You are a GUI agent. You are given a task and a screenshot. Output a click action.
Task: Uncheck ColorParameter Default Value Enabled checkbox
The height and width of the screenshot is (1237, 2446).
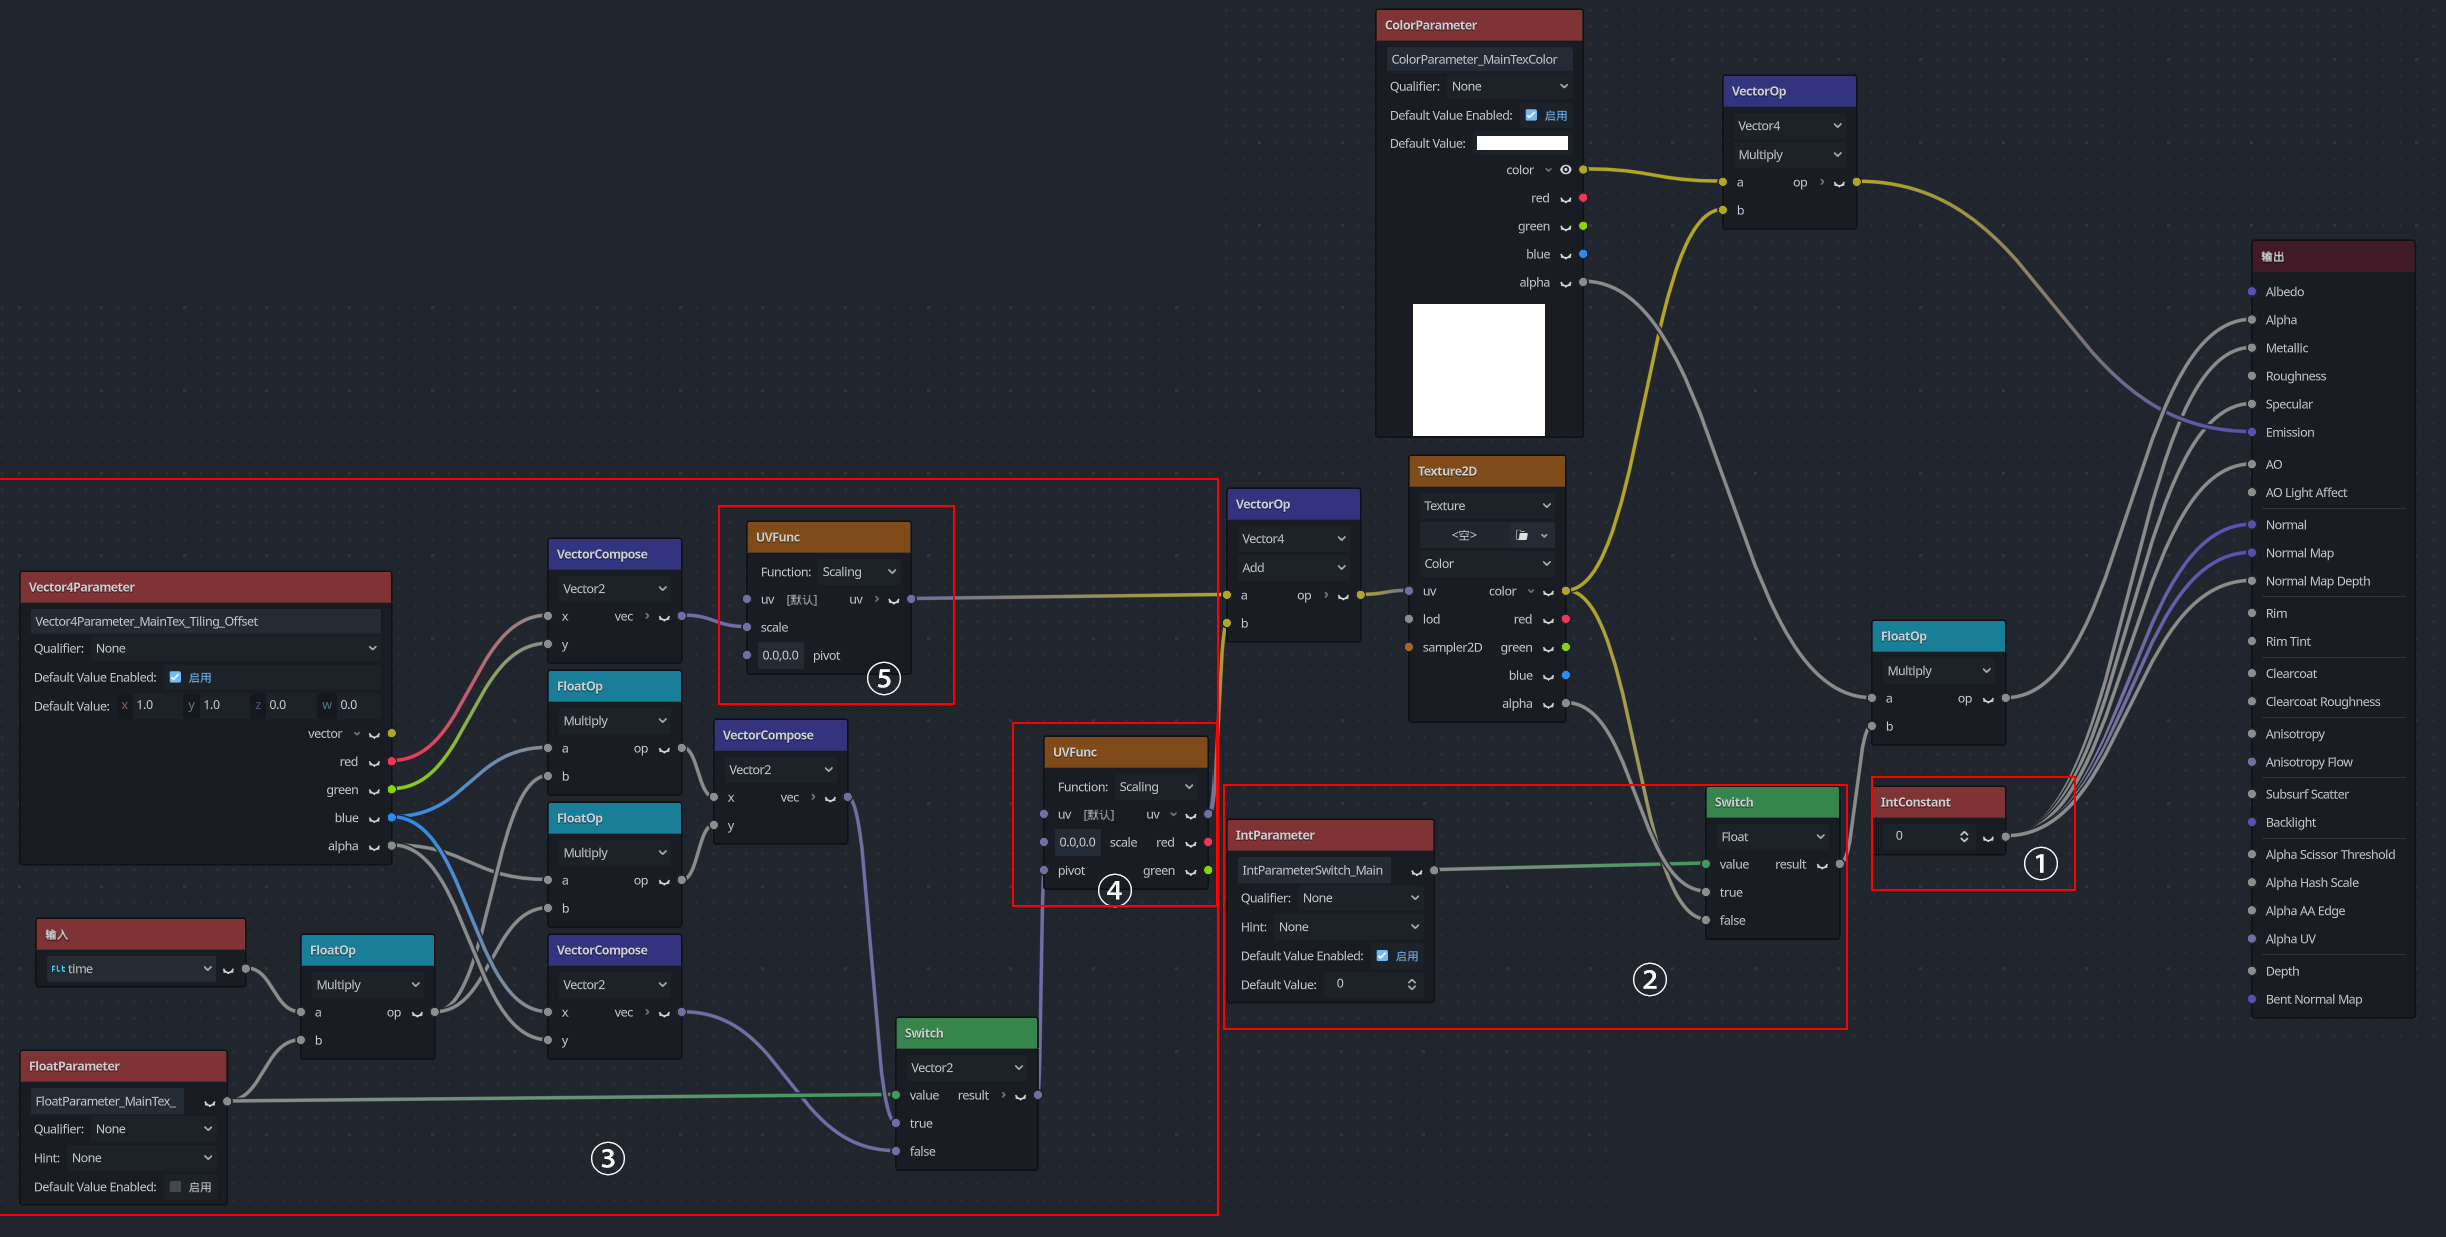point(1530,115)
